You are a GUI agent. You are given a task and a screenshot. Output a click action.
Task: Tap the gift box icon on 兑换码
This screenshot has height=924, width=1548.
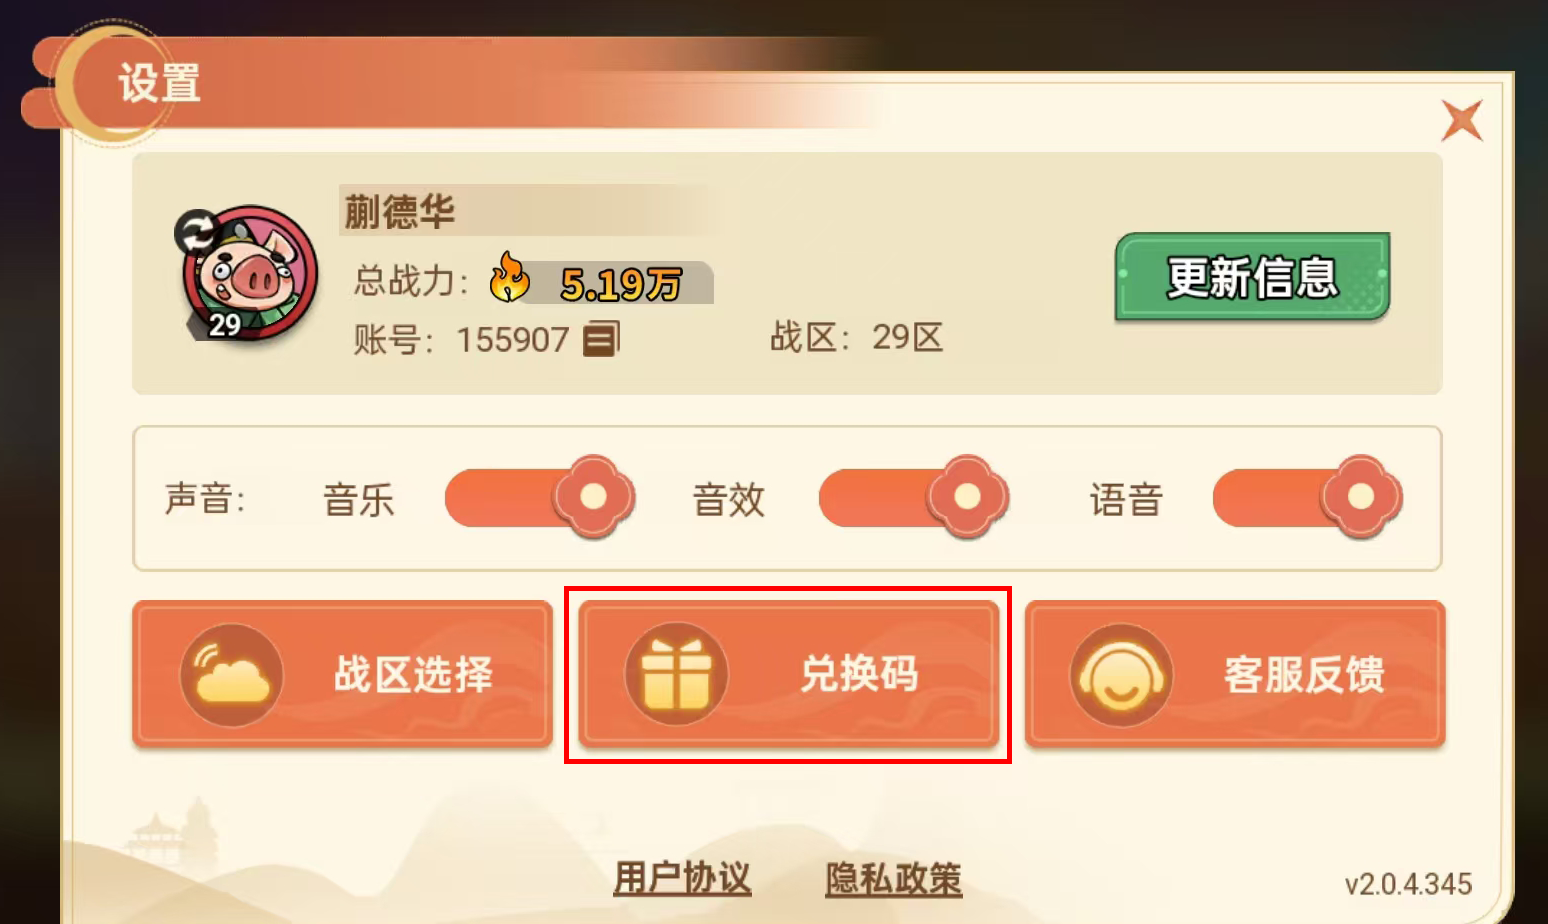click(x=676, y=675)
